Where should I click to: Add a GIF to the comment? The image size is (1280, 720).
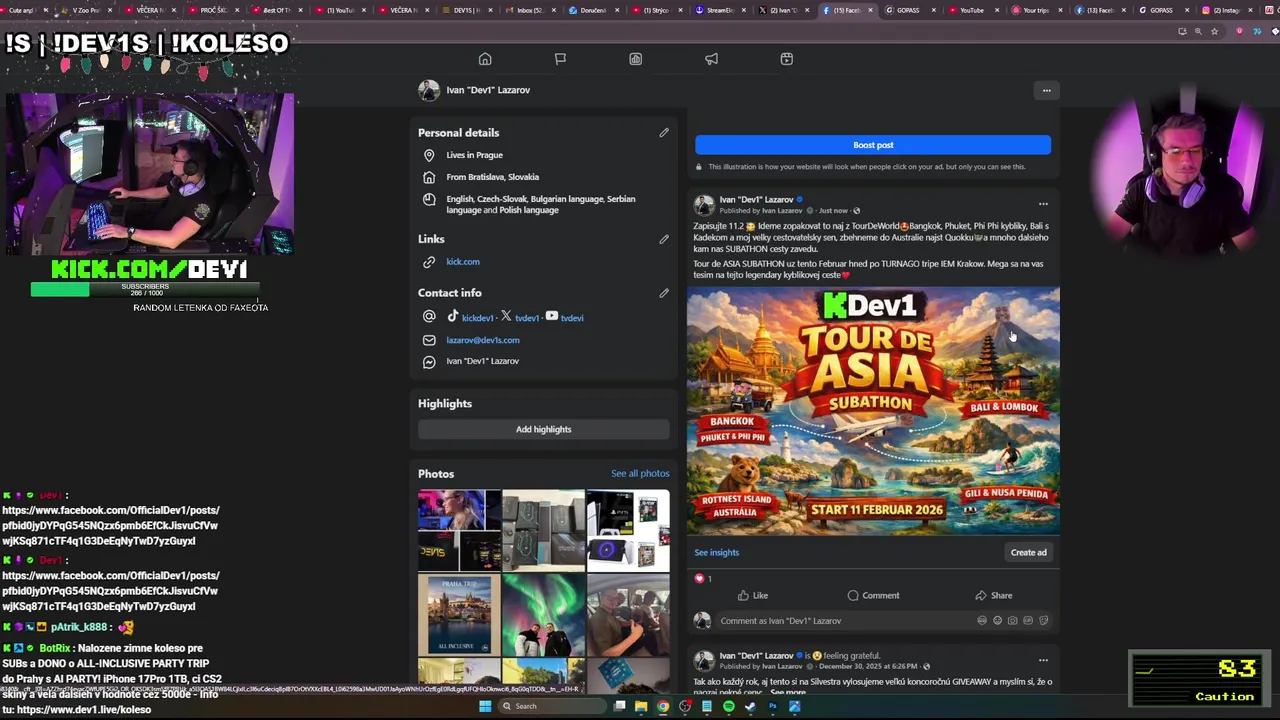1028,621
